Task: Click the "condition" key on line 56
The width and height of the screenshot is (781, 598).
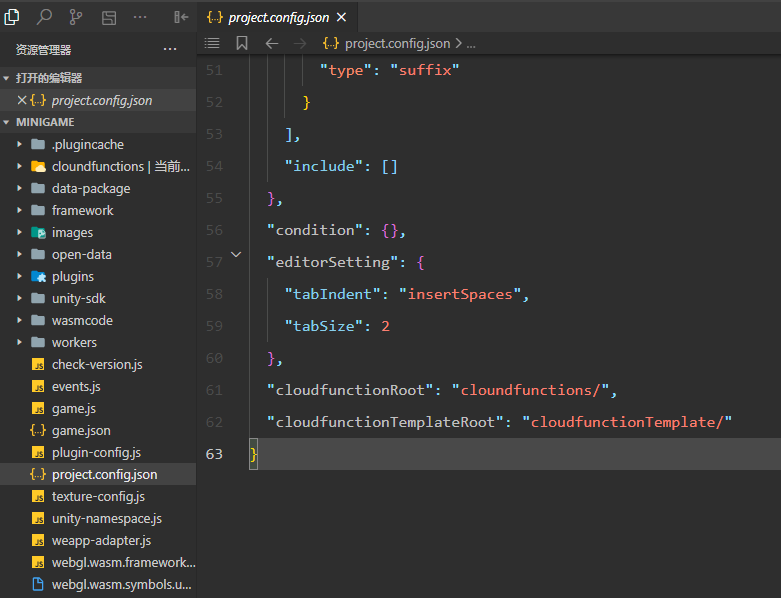Action: (315, 230)
